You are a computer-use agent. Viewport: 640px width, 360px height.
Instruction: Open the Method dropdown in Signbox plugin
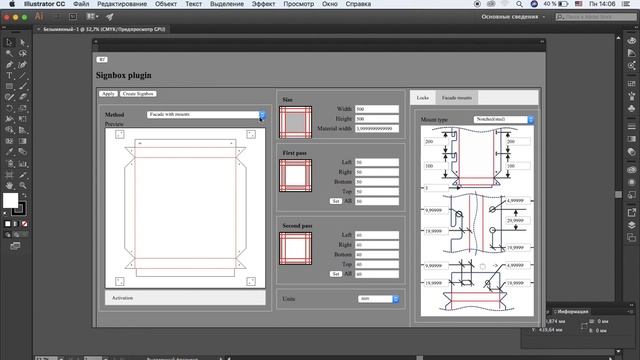[x=206, y=115]
